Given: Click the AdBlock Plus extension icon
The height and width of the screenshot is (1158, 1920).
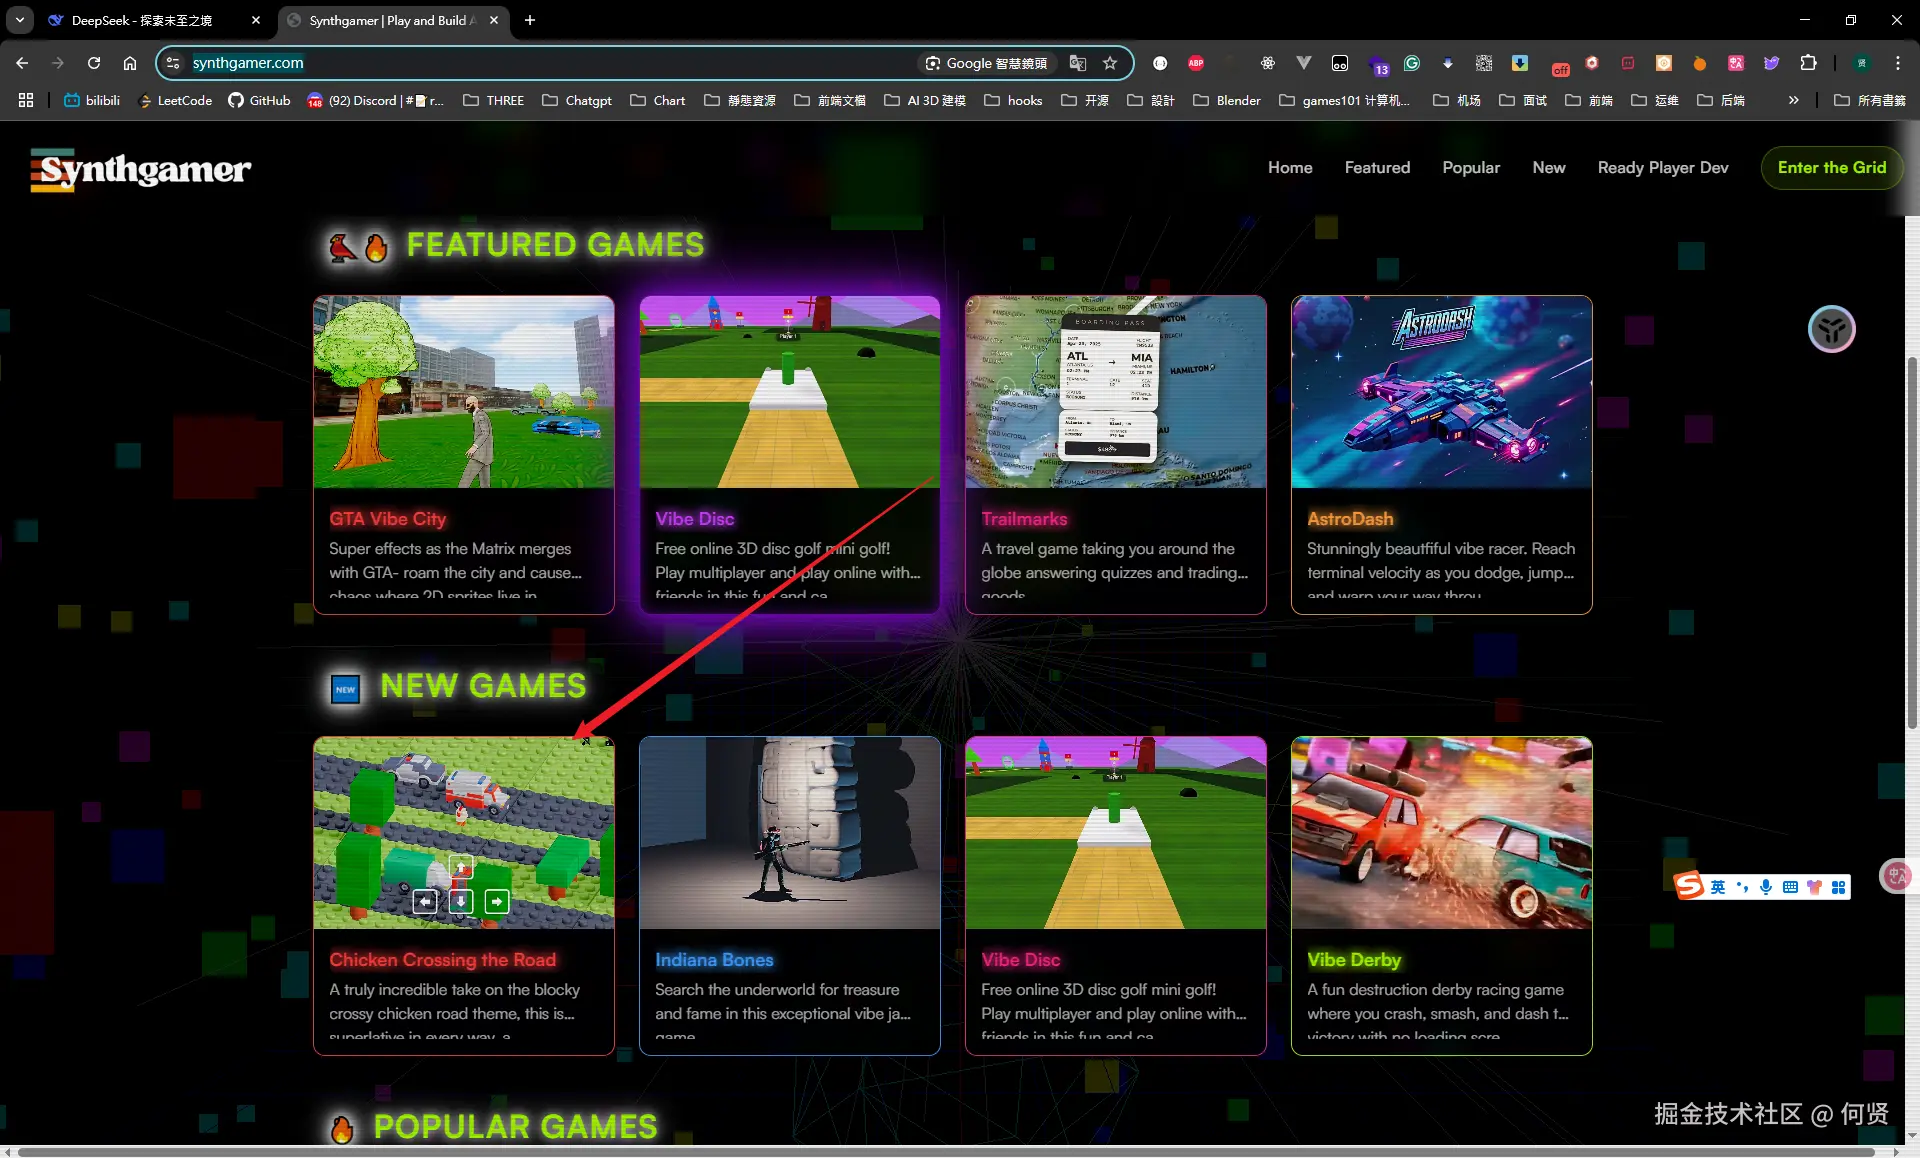Looking at the screenshot, I should coord(1196,63).
